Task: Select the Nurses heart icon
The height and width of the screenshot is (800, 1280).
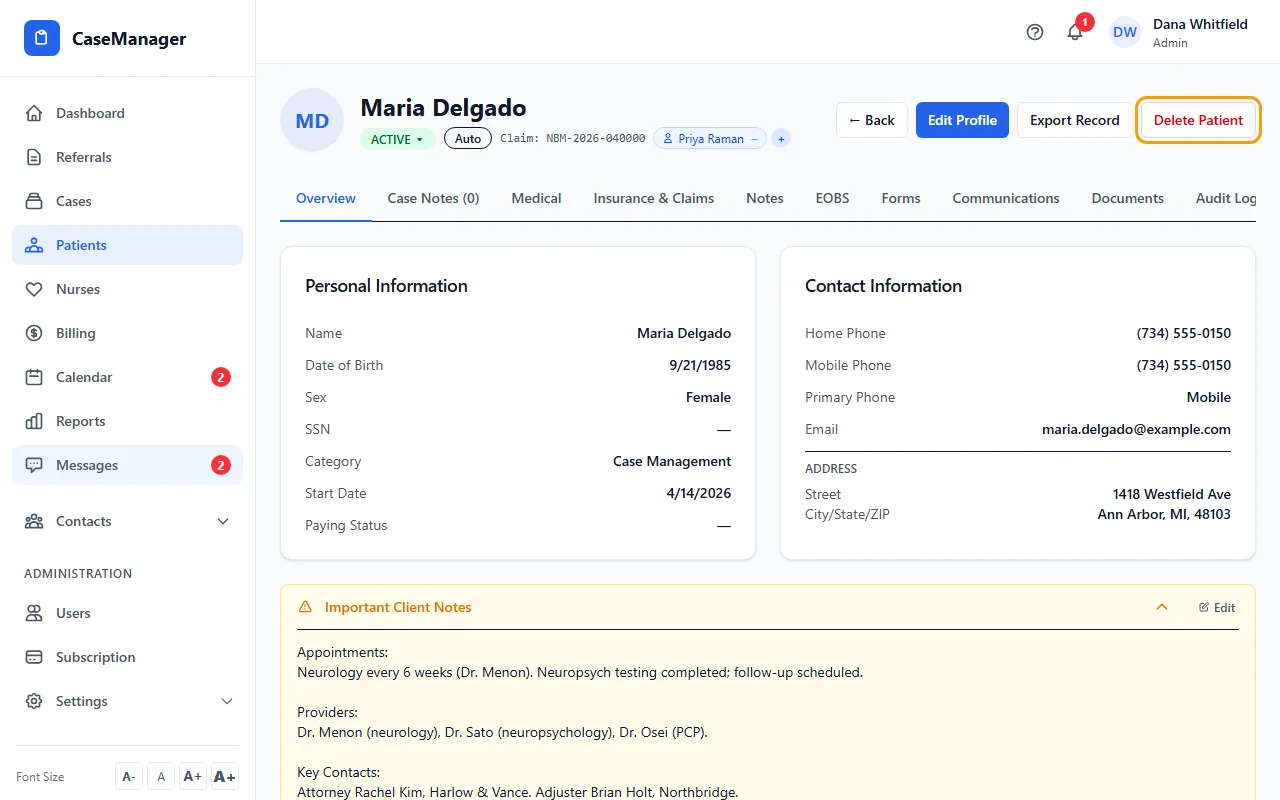Action: coord(34,289)
